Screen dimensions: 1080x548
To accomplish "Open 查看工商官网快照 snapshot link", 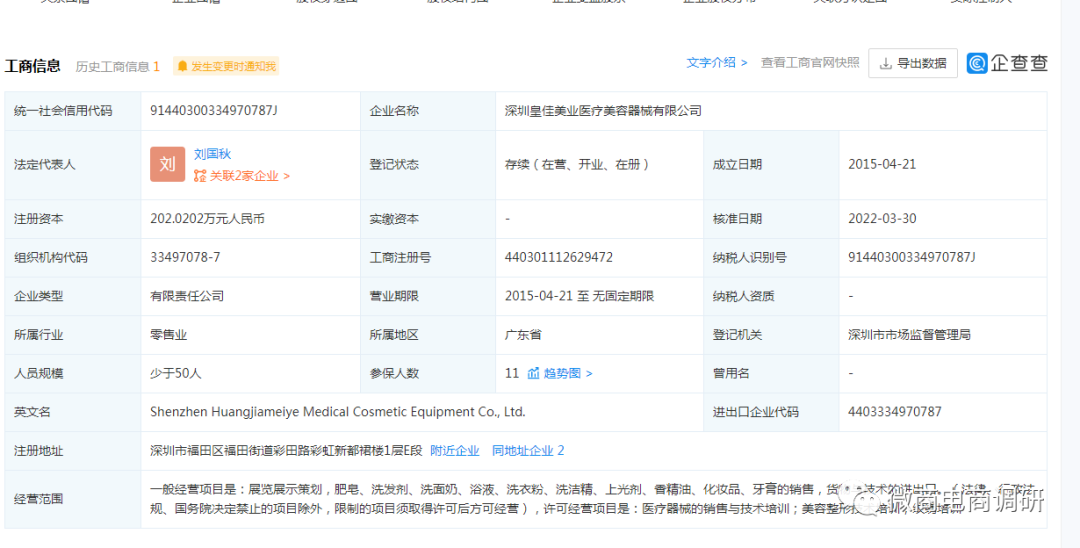I will tap(809, 62).
